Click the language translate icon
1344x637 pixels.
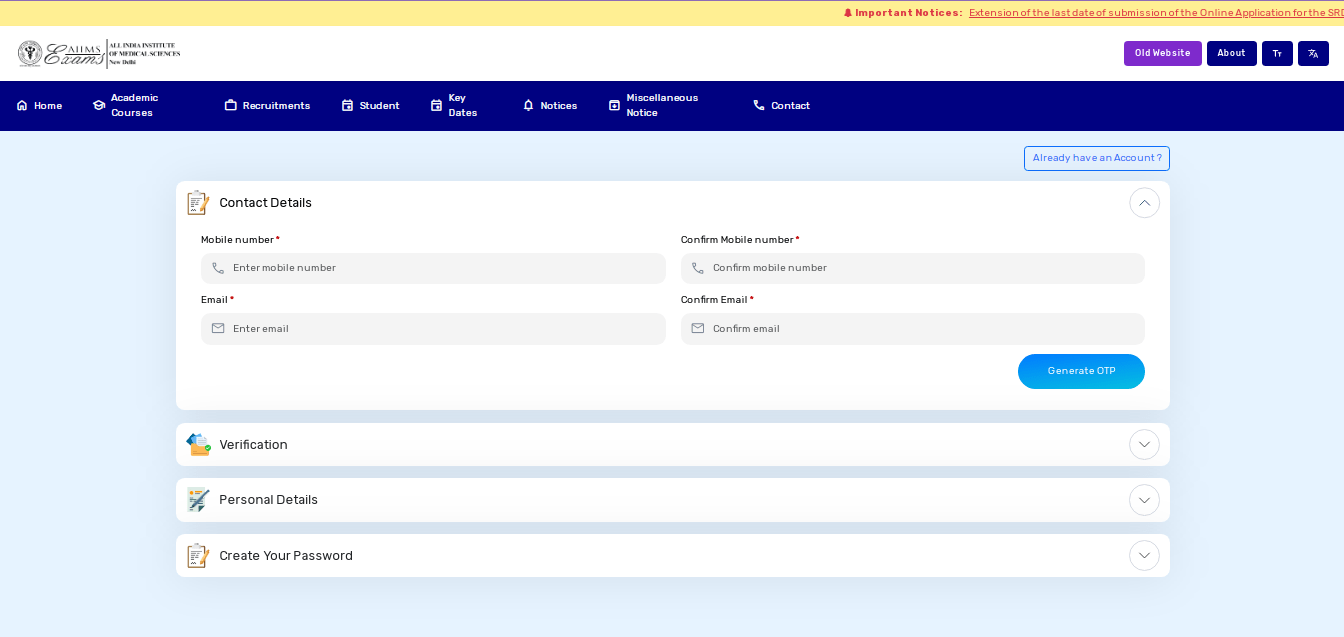pos(1313,54)
